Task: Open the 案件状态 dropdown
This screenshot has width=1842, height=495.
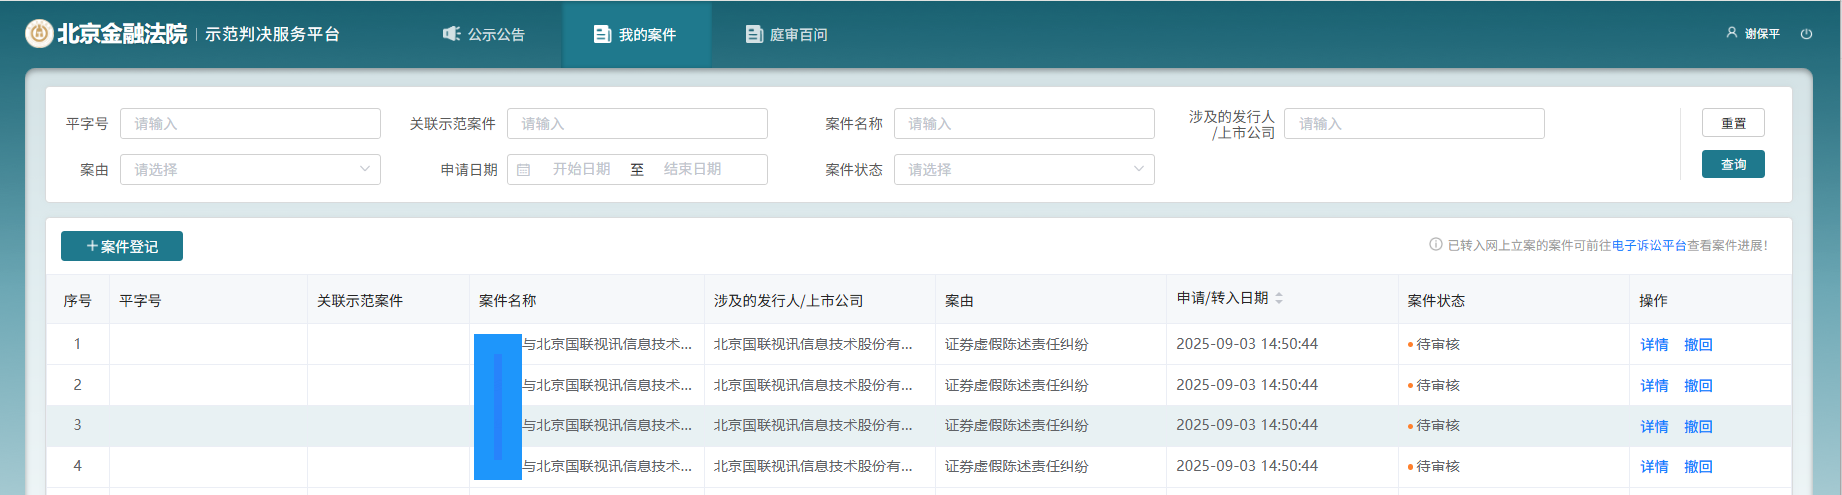Action: 1024,169
